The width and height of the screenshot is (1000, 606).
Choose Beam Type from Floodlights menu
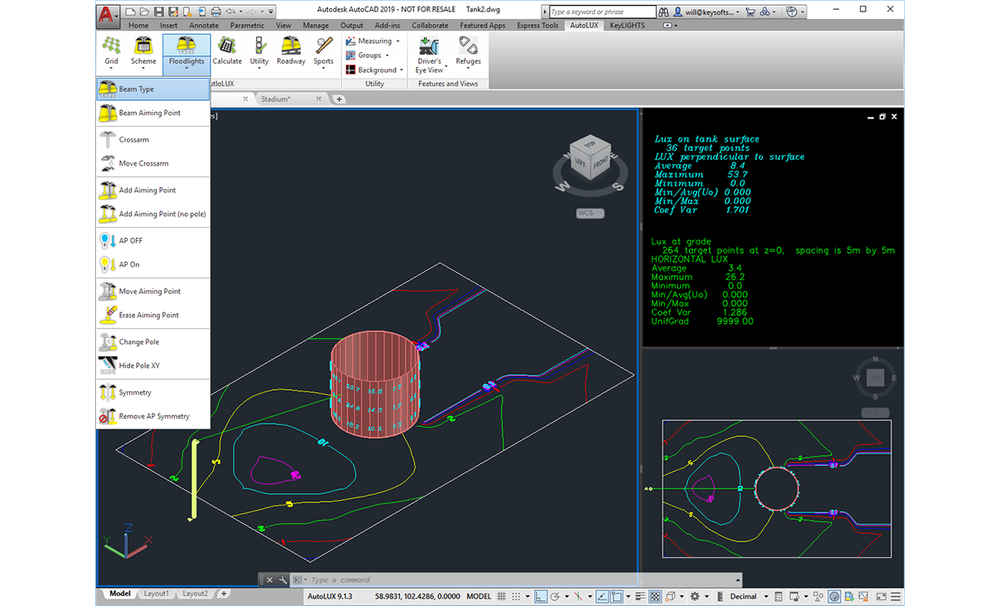coord(153,89)
